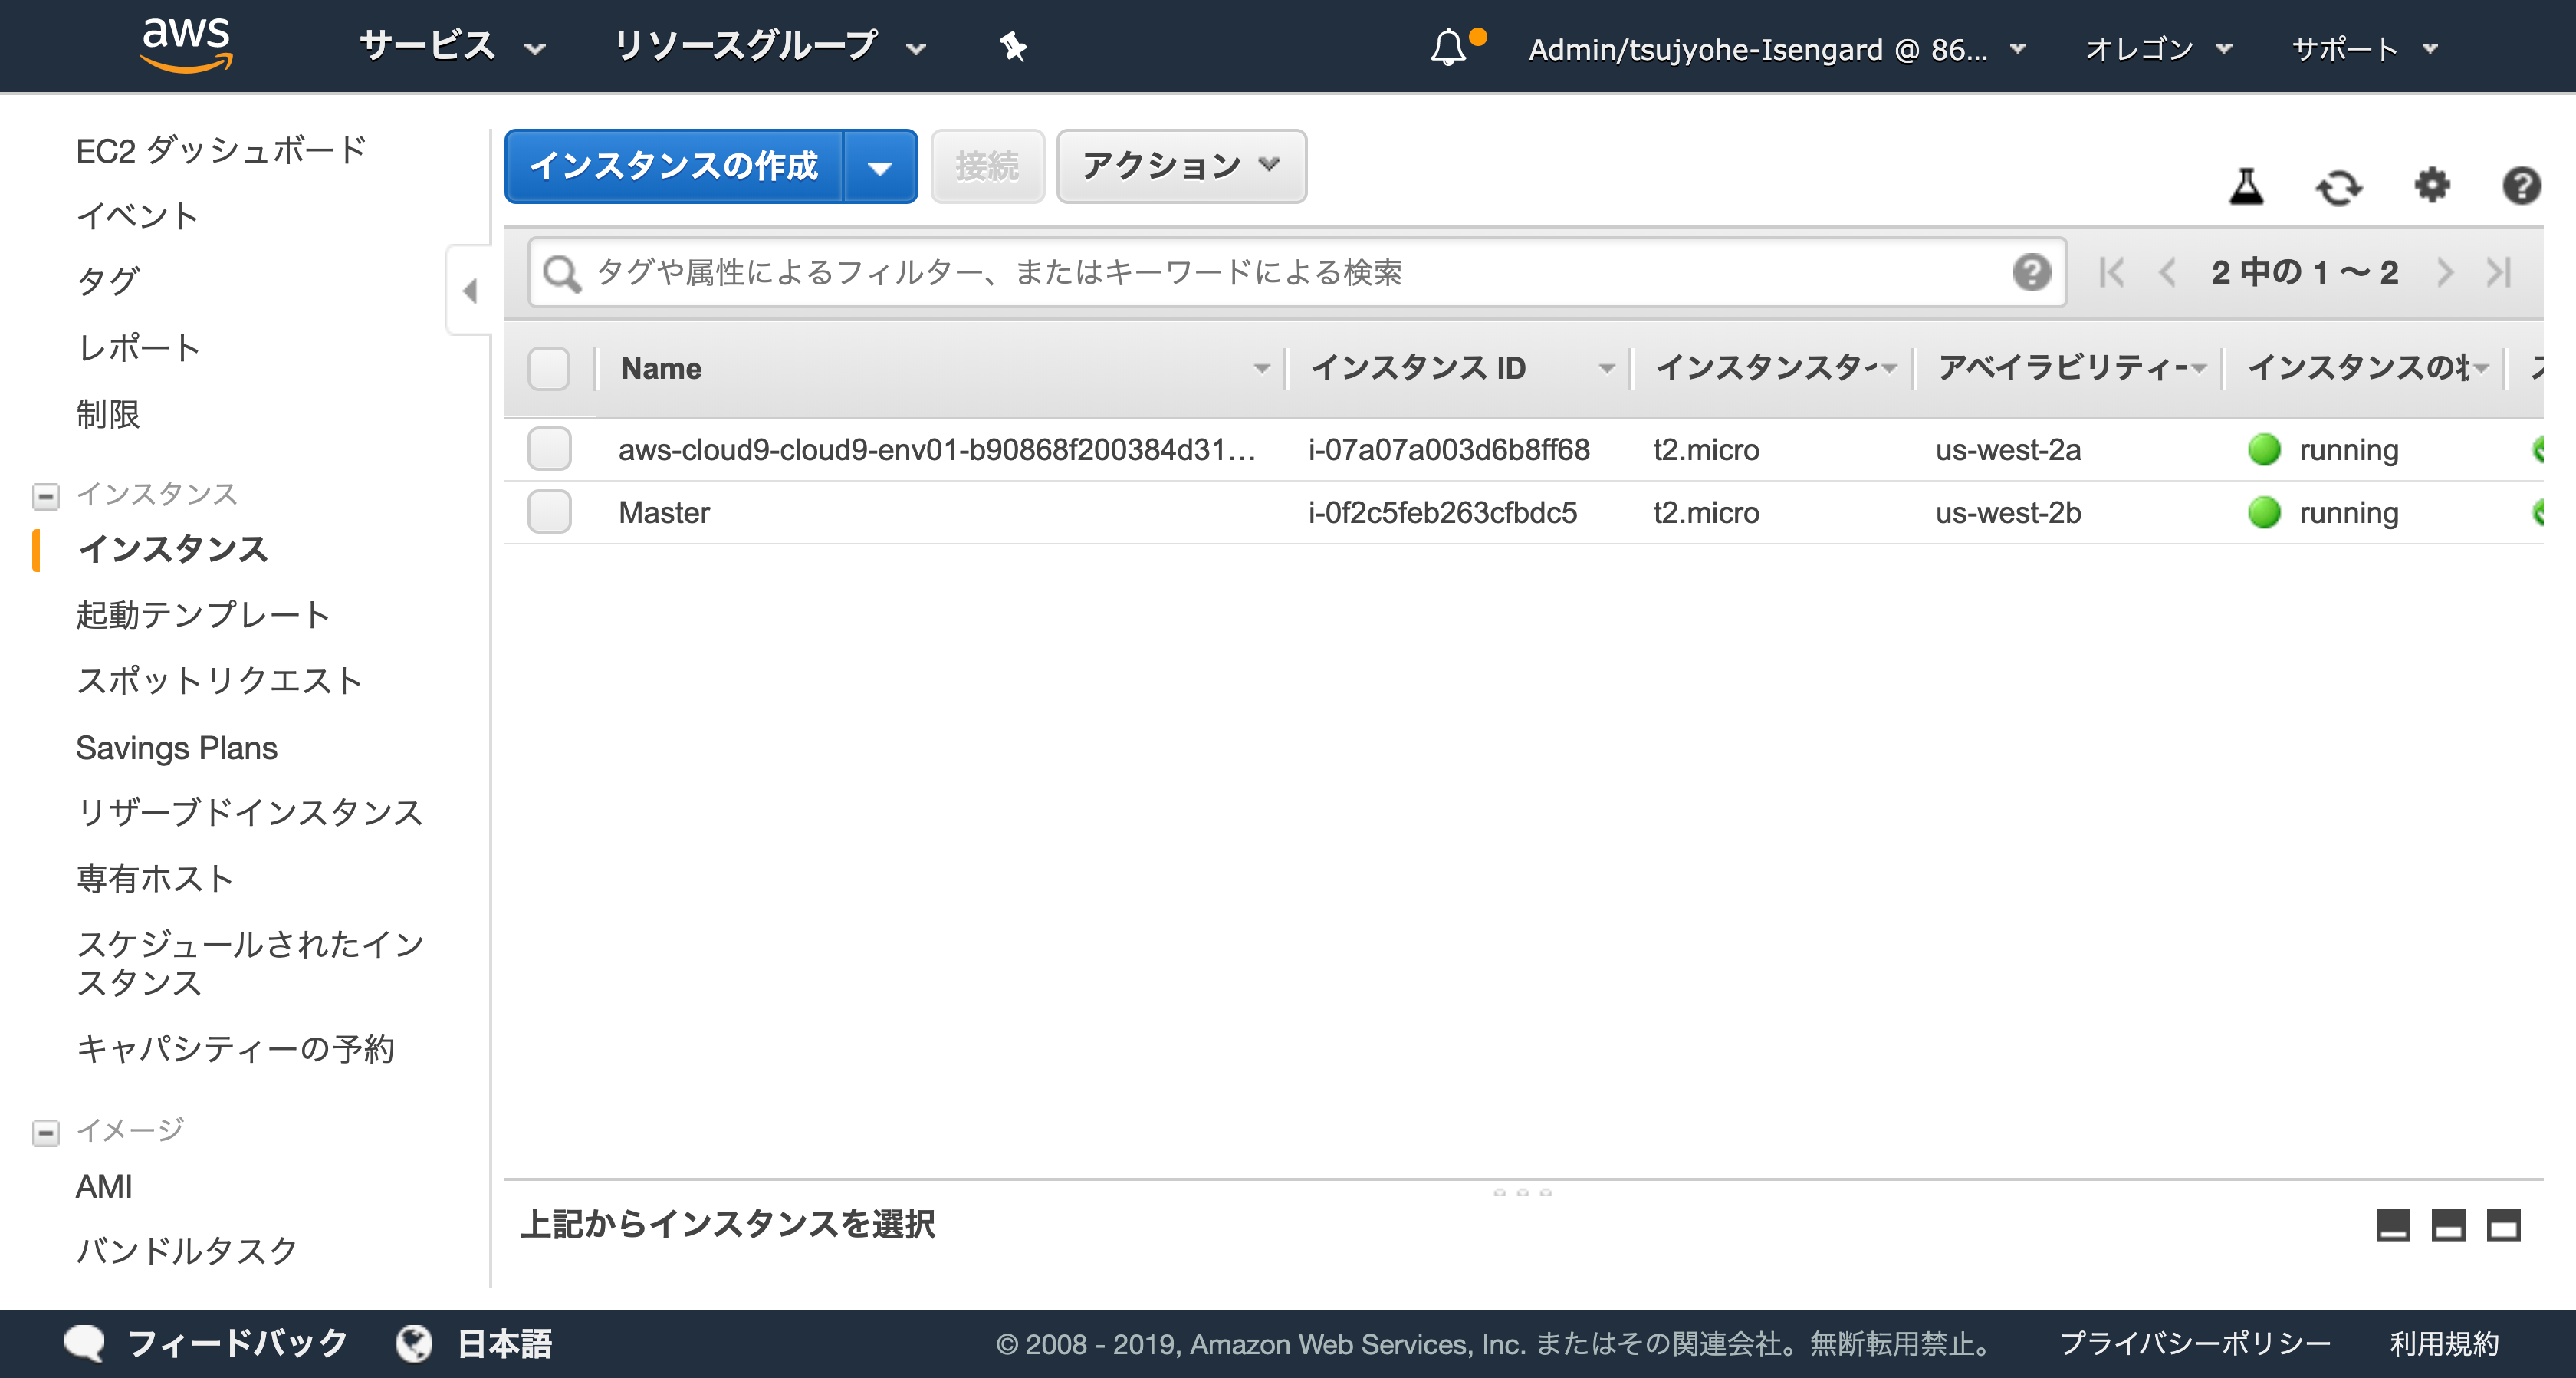Open 利用規約 link

pyautogui.click(x=2444, y=1343)
